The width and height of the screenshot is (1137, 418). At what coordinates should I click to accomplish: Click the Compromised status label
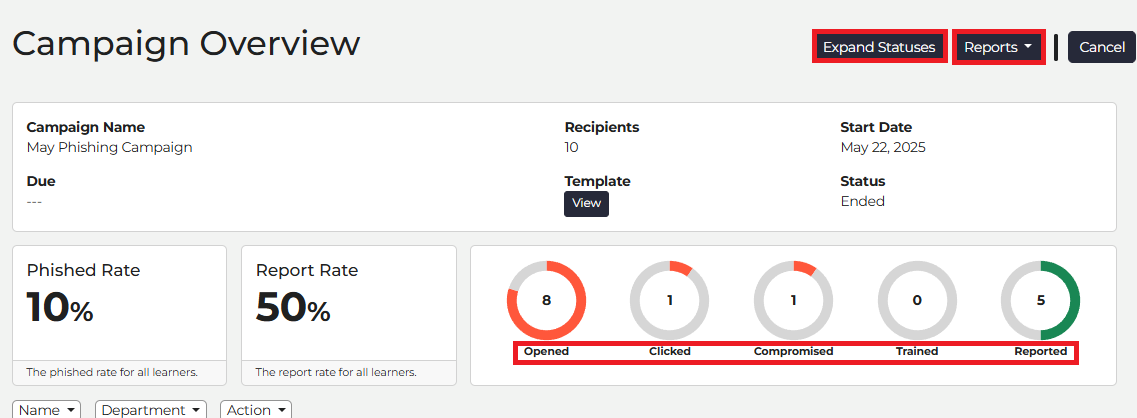point(793,351)
